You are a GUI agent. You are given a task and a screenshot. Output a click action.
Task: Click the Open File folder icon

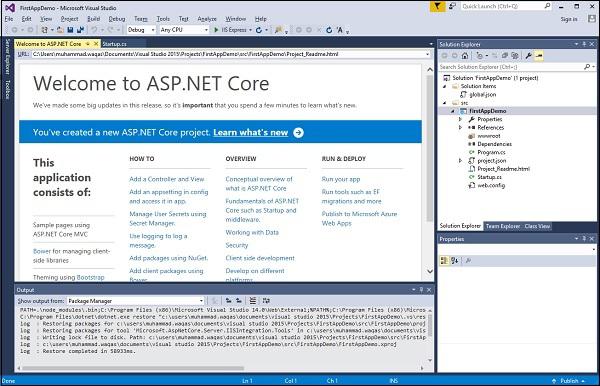tap(60, 30)
